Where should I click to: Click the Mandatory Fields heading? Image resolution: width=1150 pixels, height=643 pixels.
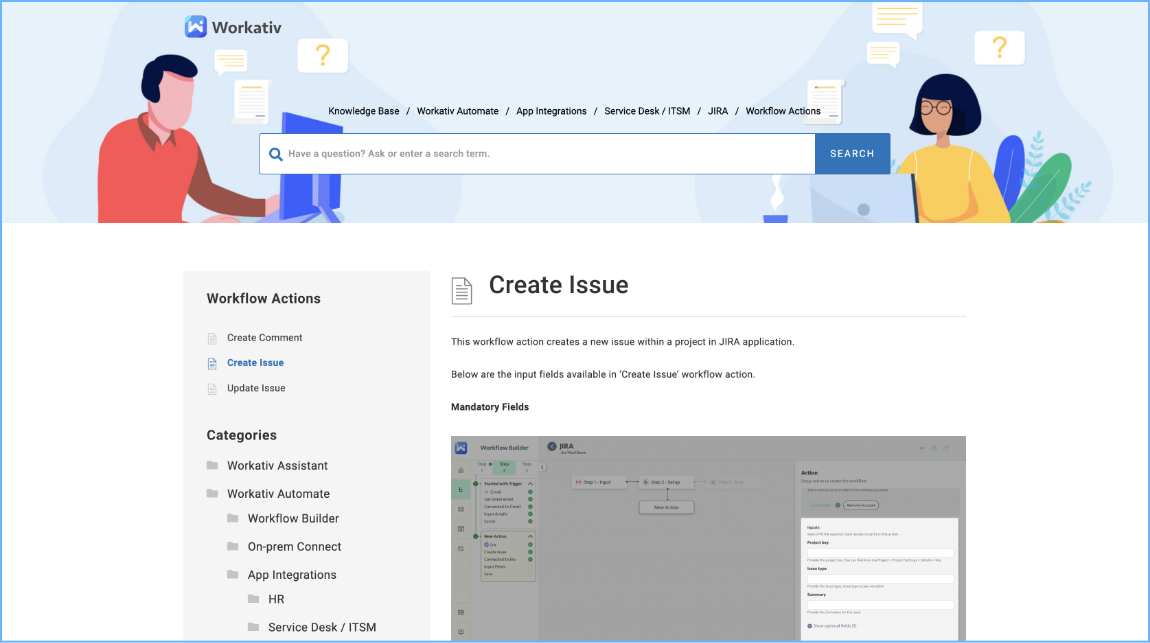(490, 407)
